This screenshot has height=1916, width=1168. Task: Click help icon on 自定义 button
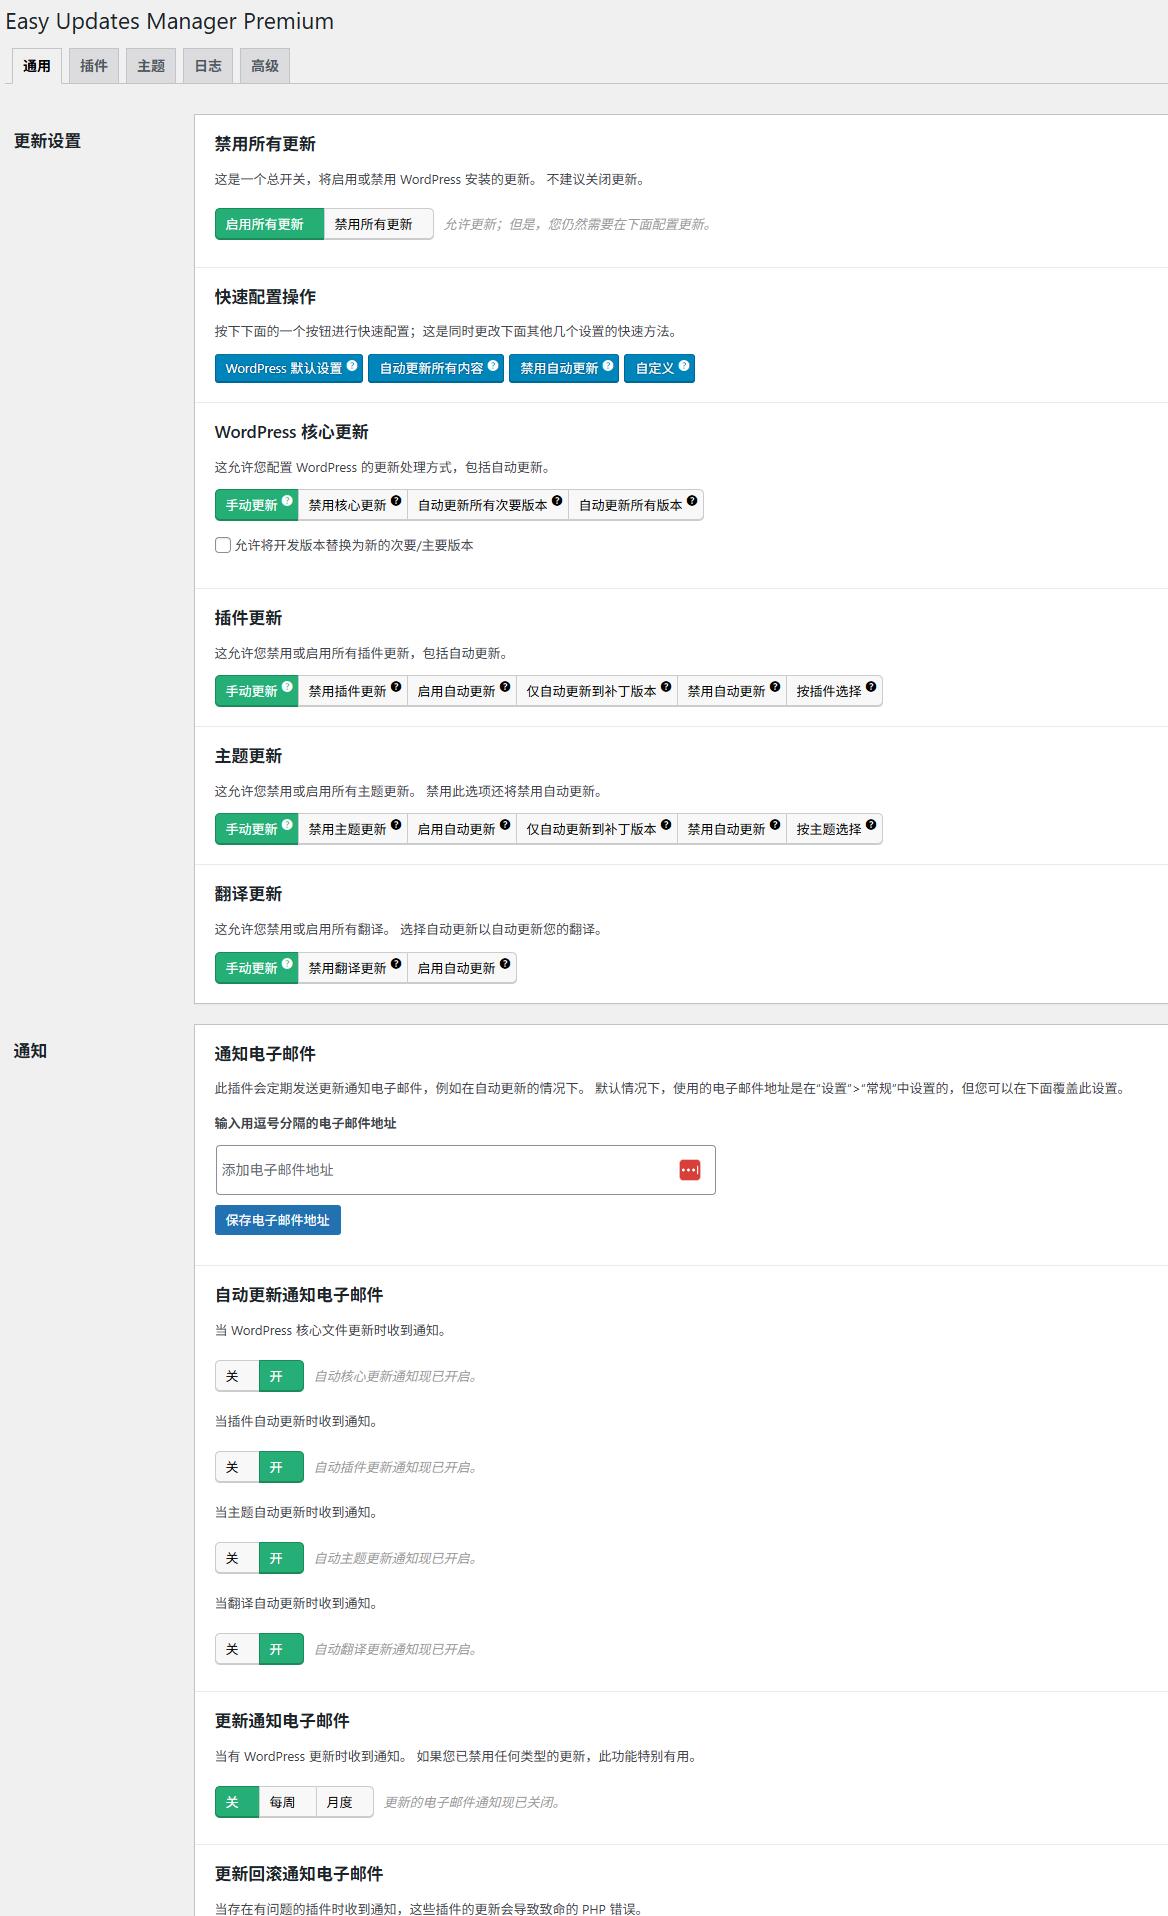(684, 366)
